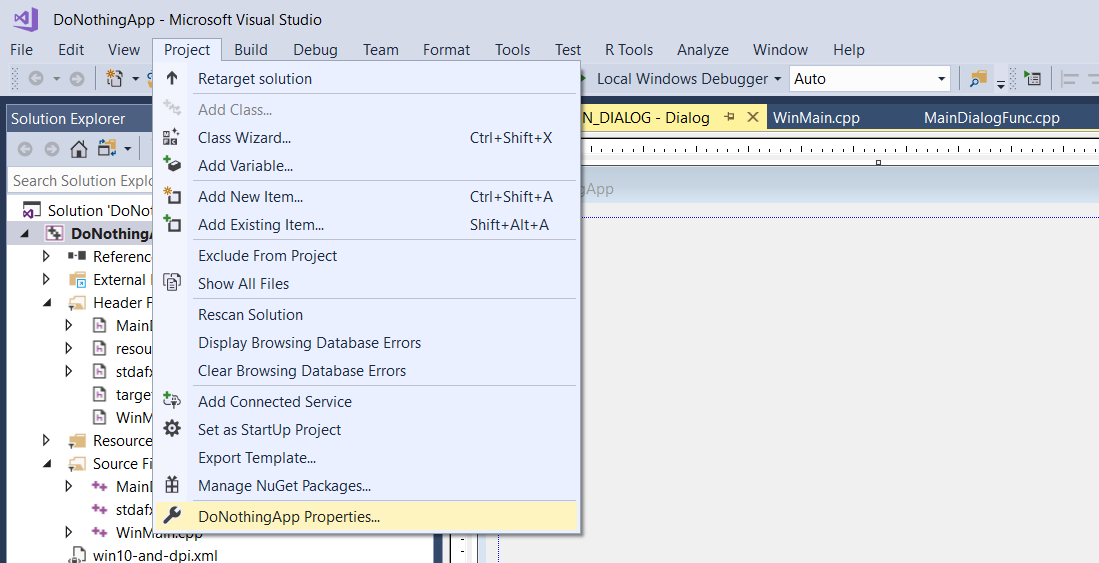The height and width of the screenshot is (563, 1099).
Task: Click Solution Explorer sync views icon
Action: (x=107, y=148)
